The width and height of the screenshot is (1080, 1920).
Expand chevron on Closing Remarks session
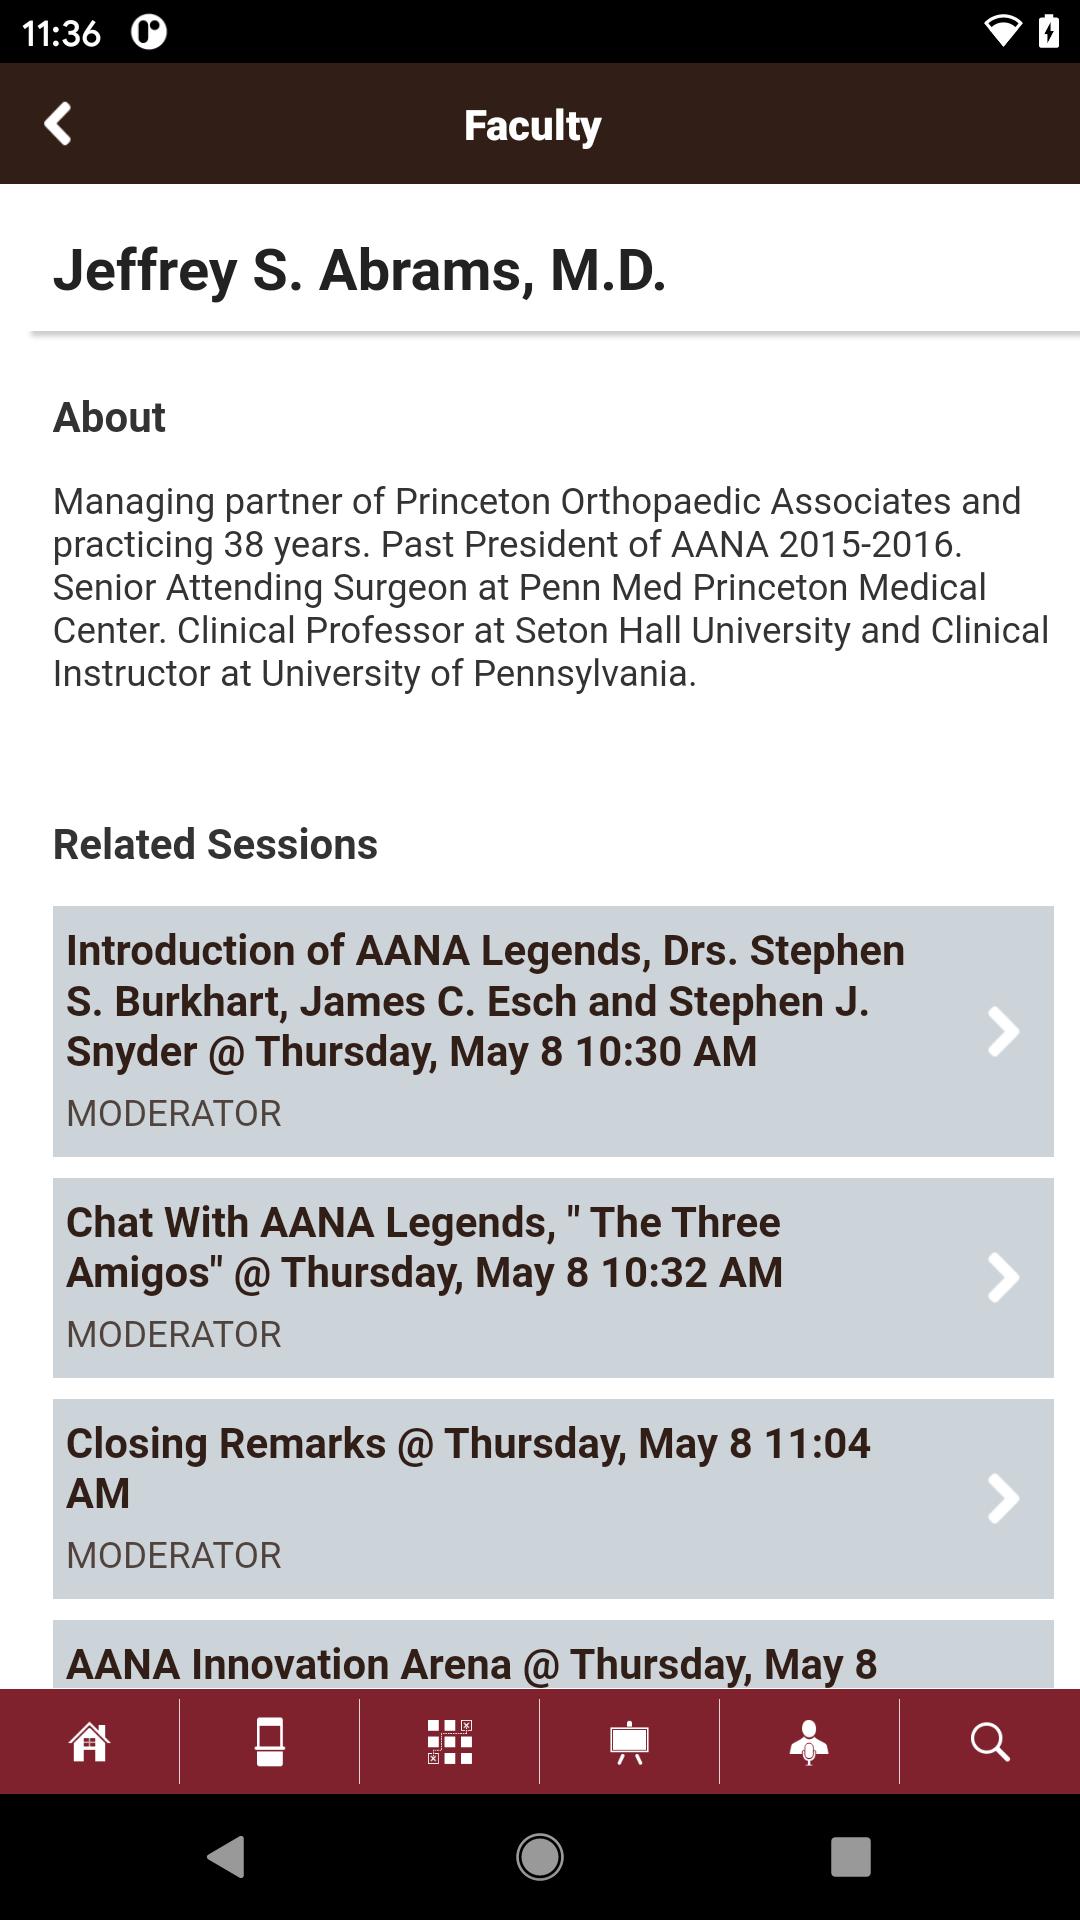pyautogui.click(x=1003, y=1498)
